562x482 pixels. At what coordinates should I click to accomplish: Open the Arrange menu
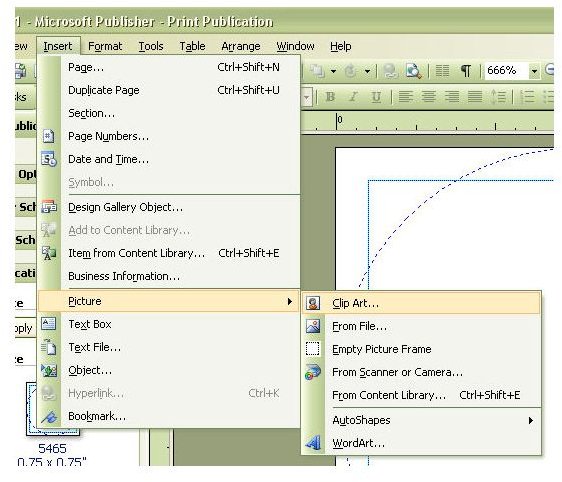pyautogui.click(x=240, y=46)
